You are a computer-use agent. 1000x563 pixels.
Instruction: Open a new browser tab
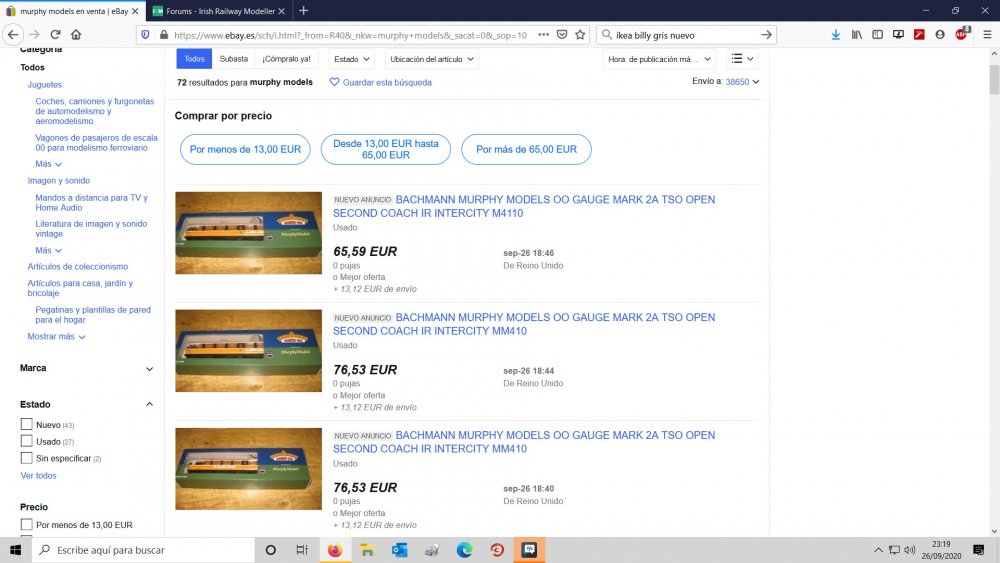[x=303, y=10]
